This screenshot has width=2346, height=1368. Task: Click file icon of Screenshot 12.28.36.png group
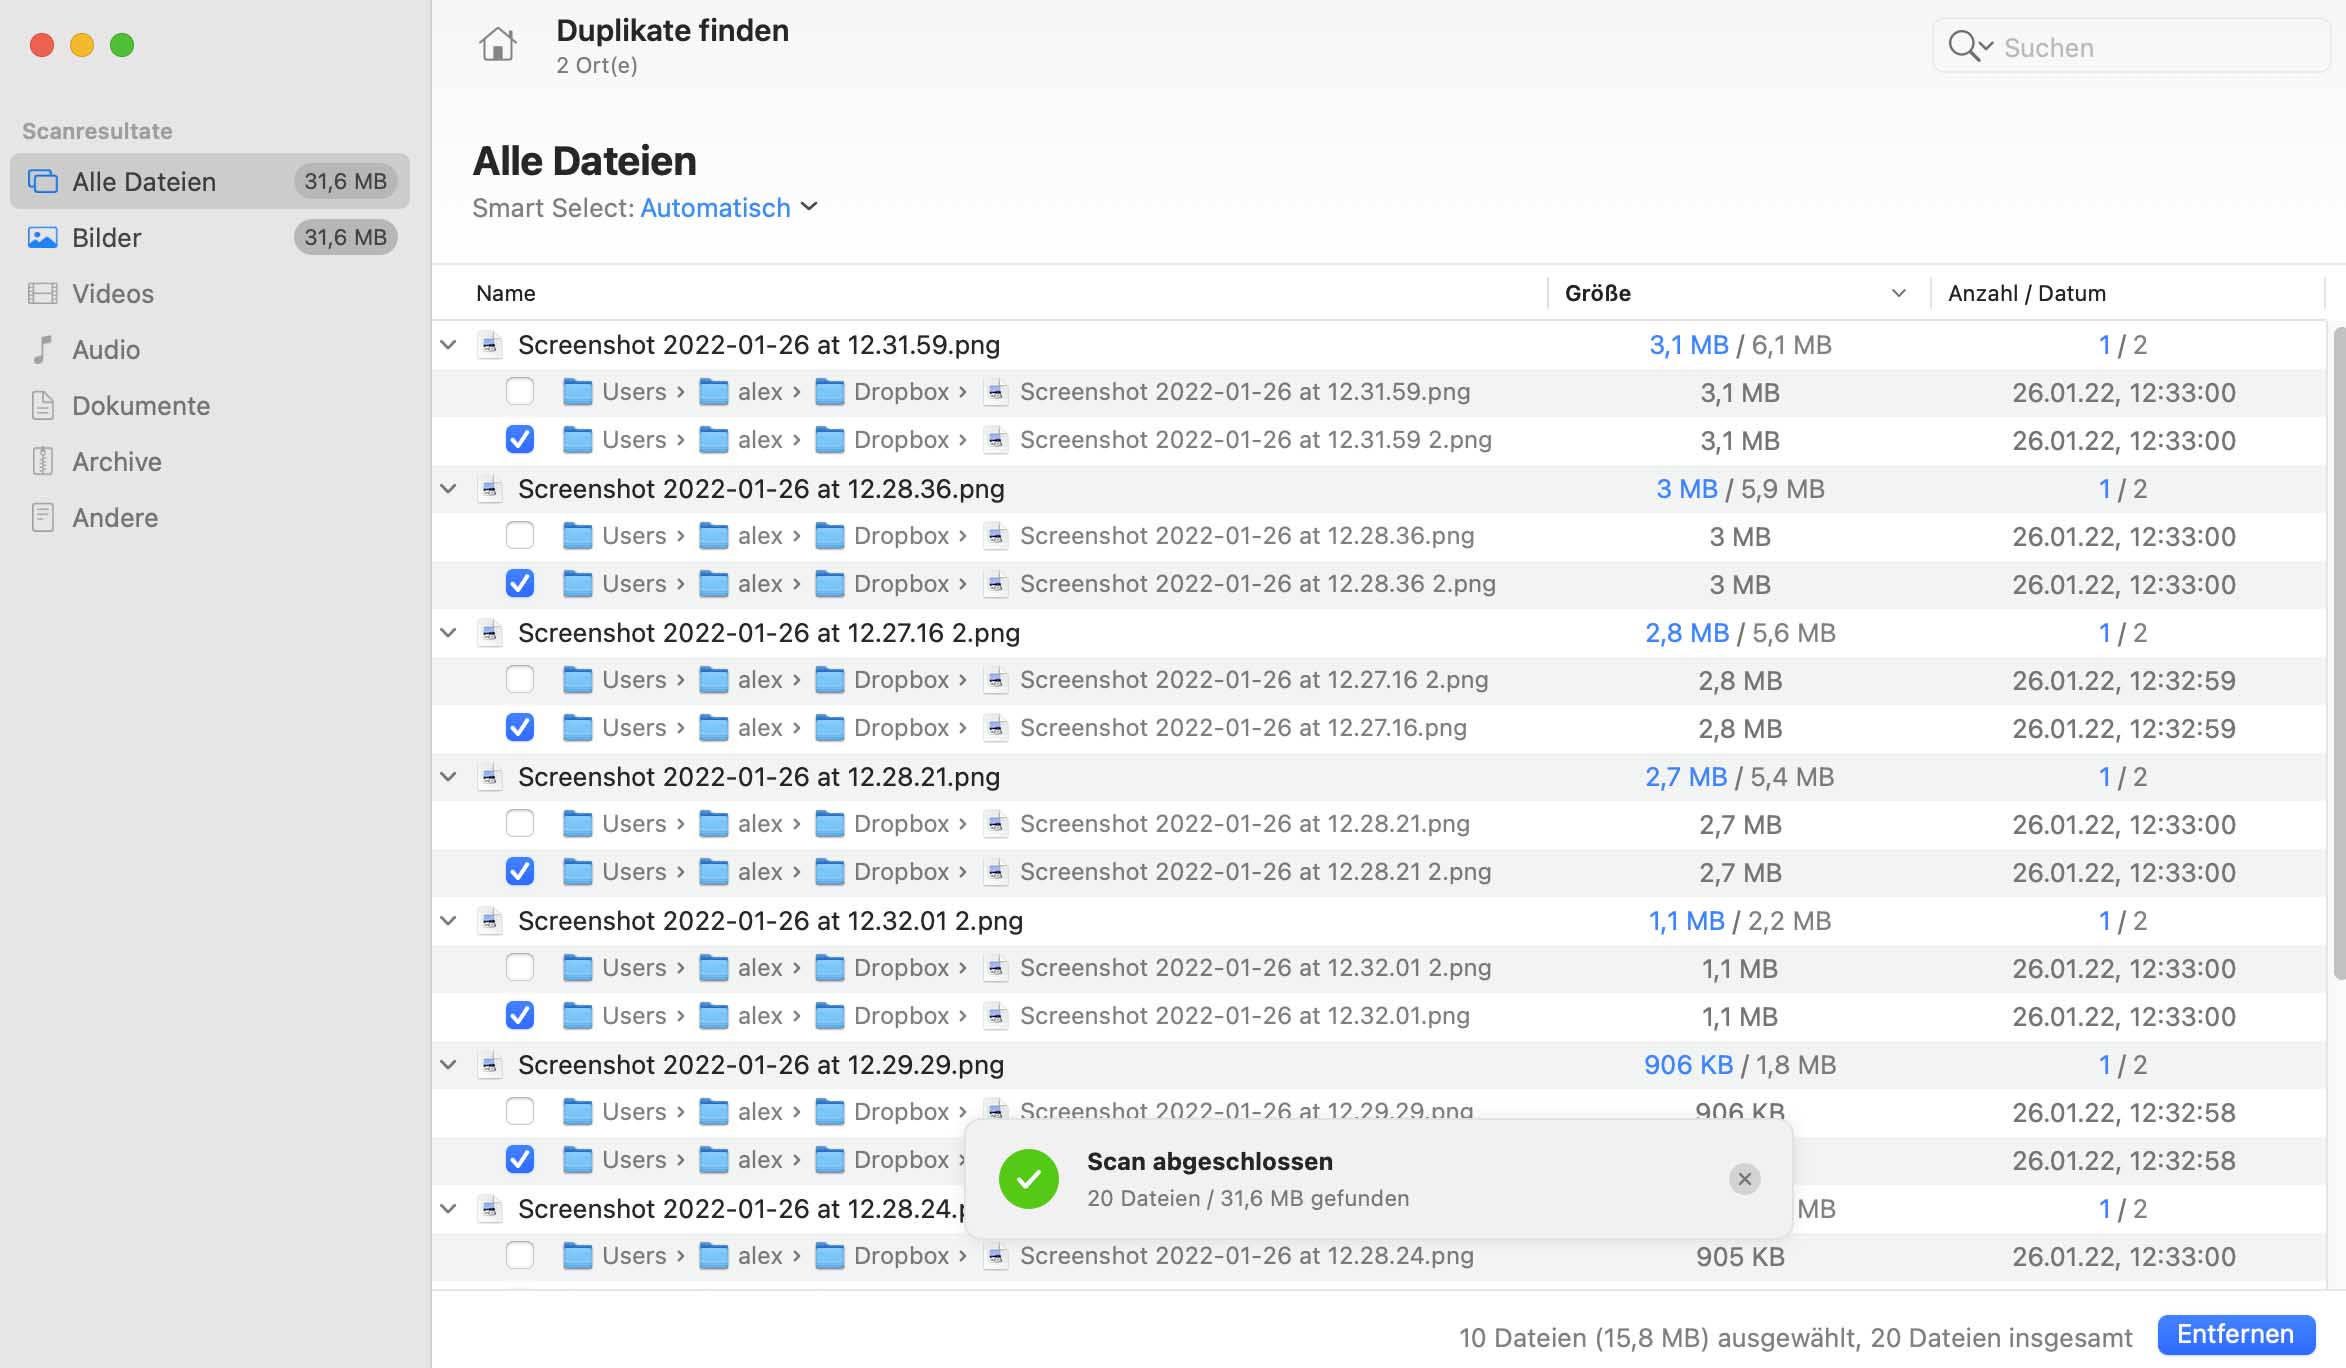[x=489, y=489]
